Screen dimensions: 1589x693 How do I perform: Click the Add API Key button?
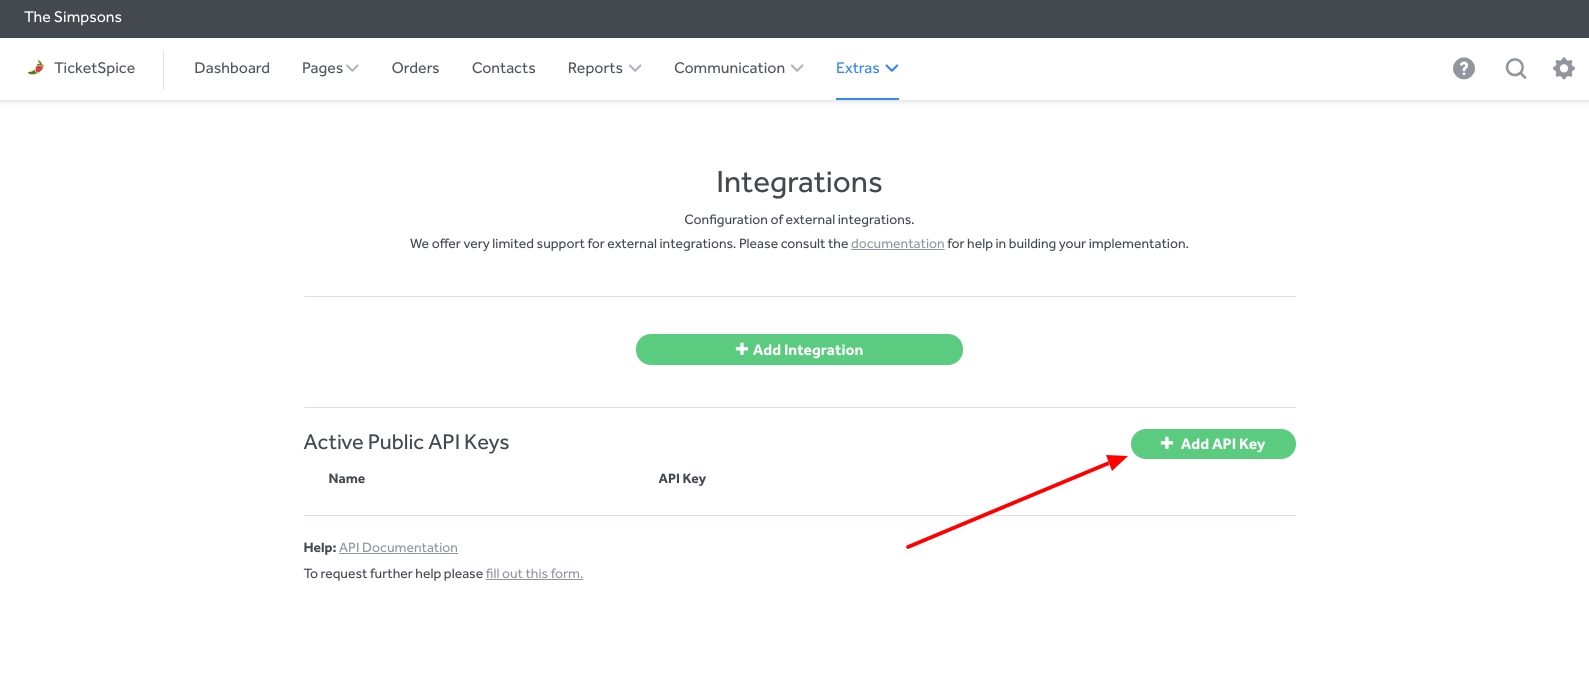click(1213, 444)
